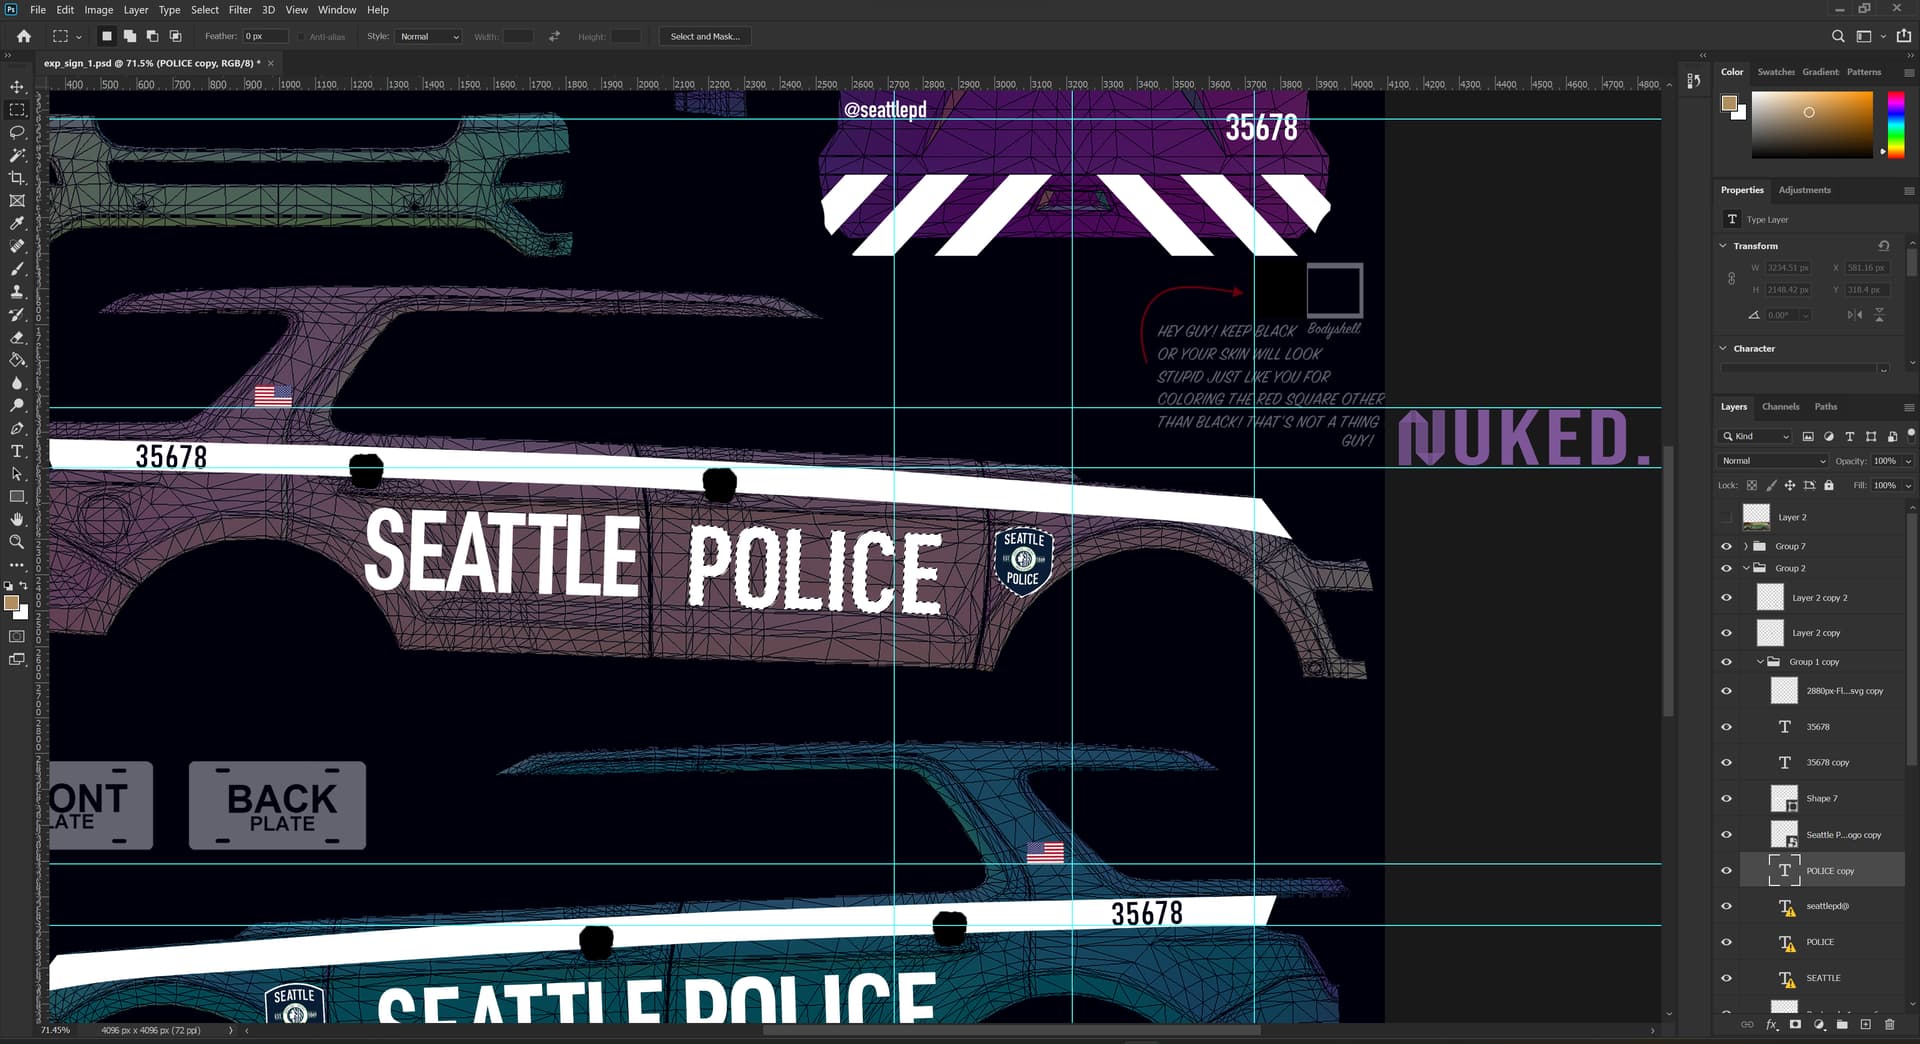Select the Paint Bucket tool
This screenshot has width=1920, height=1044.
(17, 360)
